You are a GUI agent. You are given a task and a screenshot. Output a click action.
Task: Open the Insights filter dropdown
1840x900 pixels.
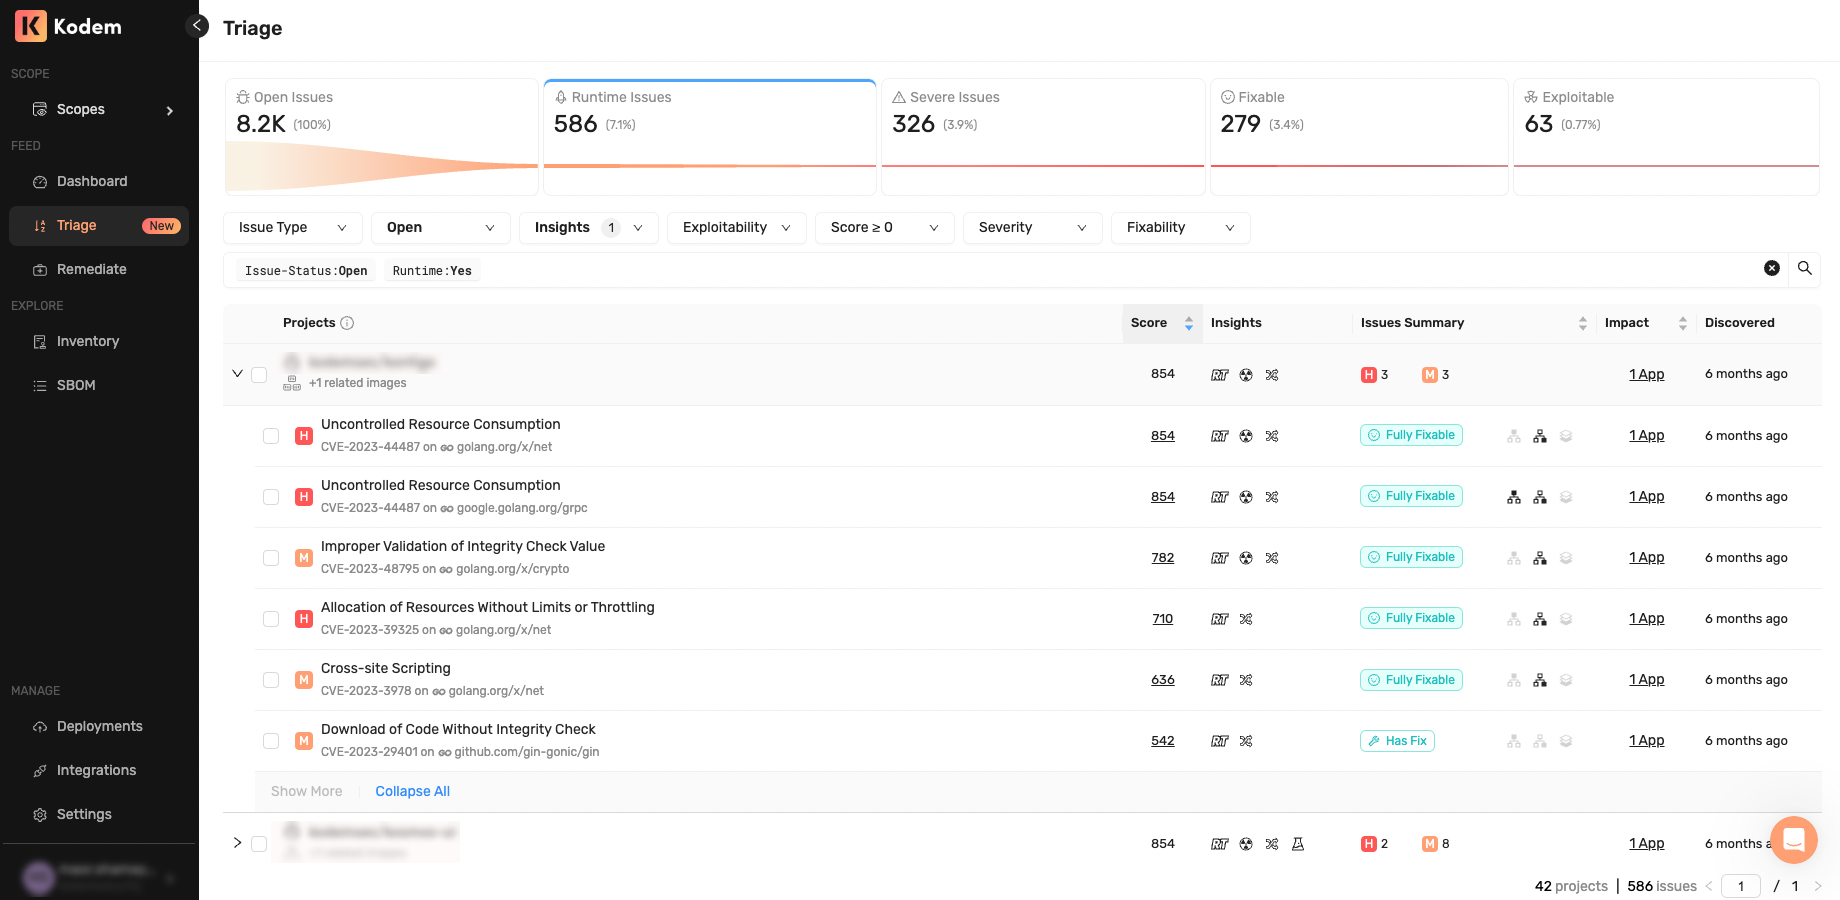click(589, 228)
